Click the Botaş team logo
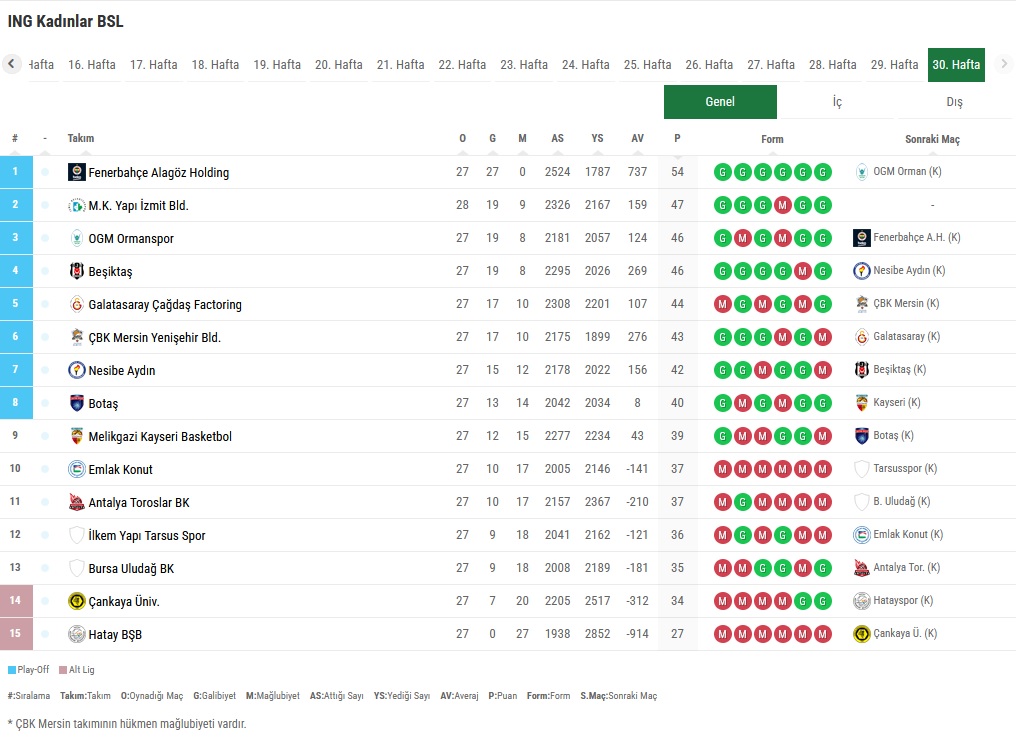The image size is (1016, 743). (x=76, y=403)
